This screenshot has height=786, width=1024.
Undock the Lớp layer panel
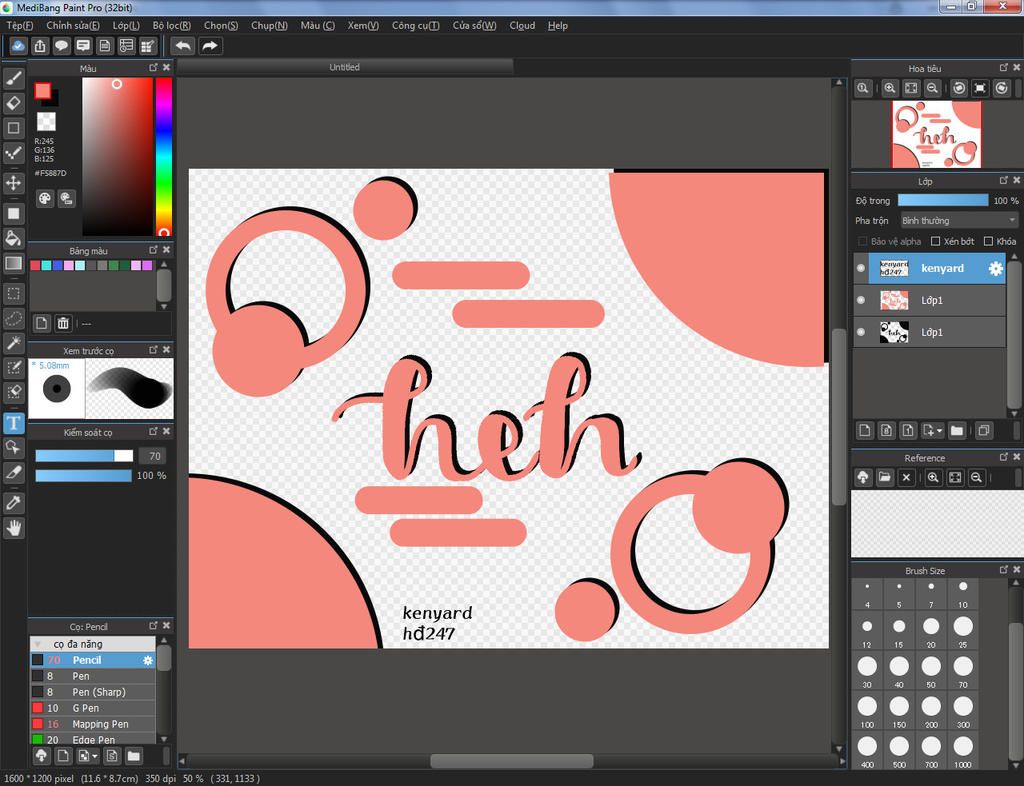1004,181
